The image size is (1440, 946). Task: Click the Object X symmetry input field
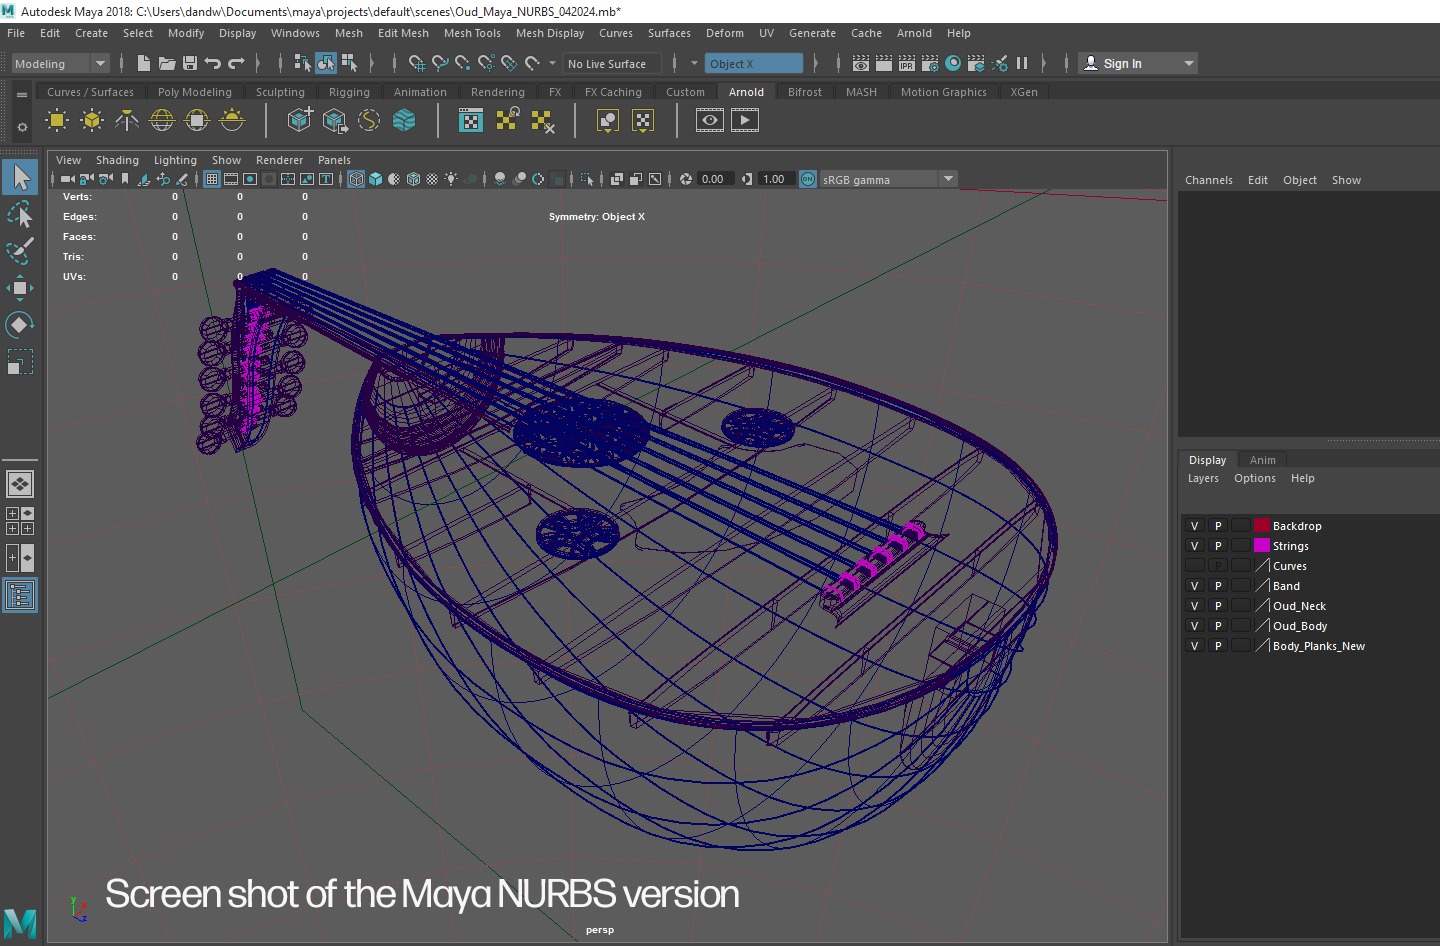[753, 64]
